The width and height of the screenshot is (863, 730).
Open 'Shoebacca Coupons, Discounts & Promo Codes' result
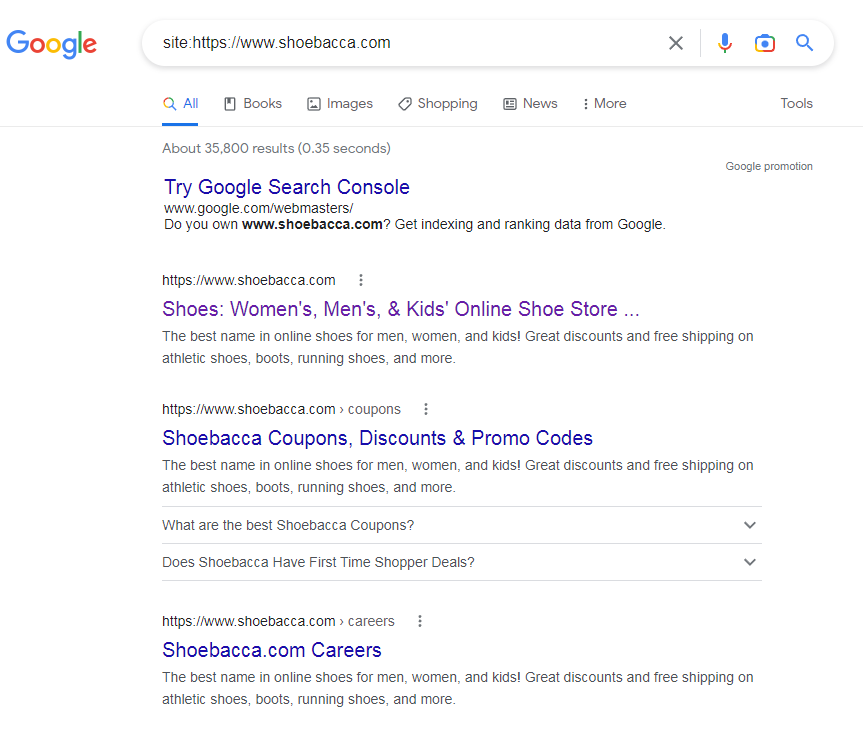click(x=377, y=438)
